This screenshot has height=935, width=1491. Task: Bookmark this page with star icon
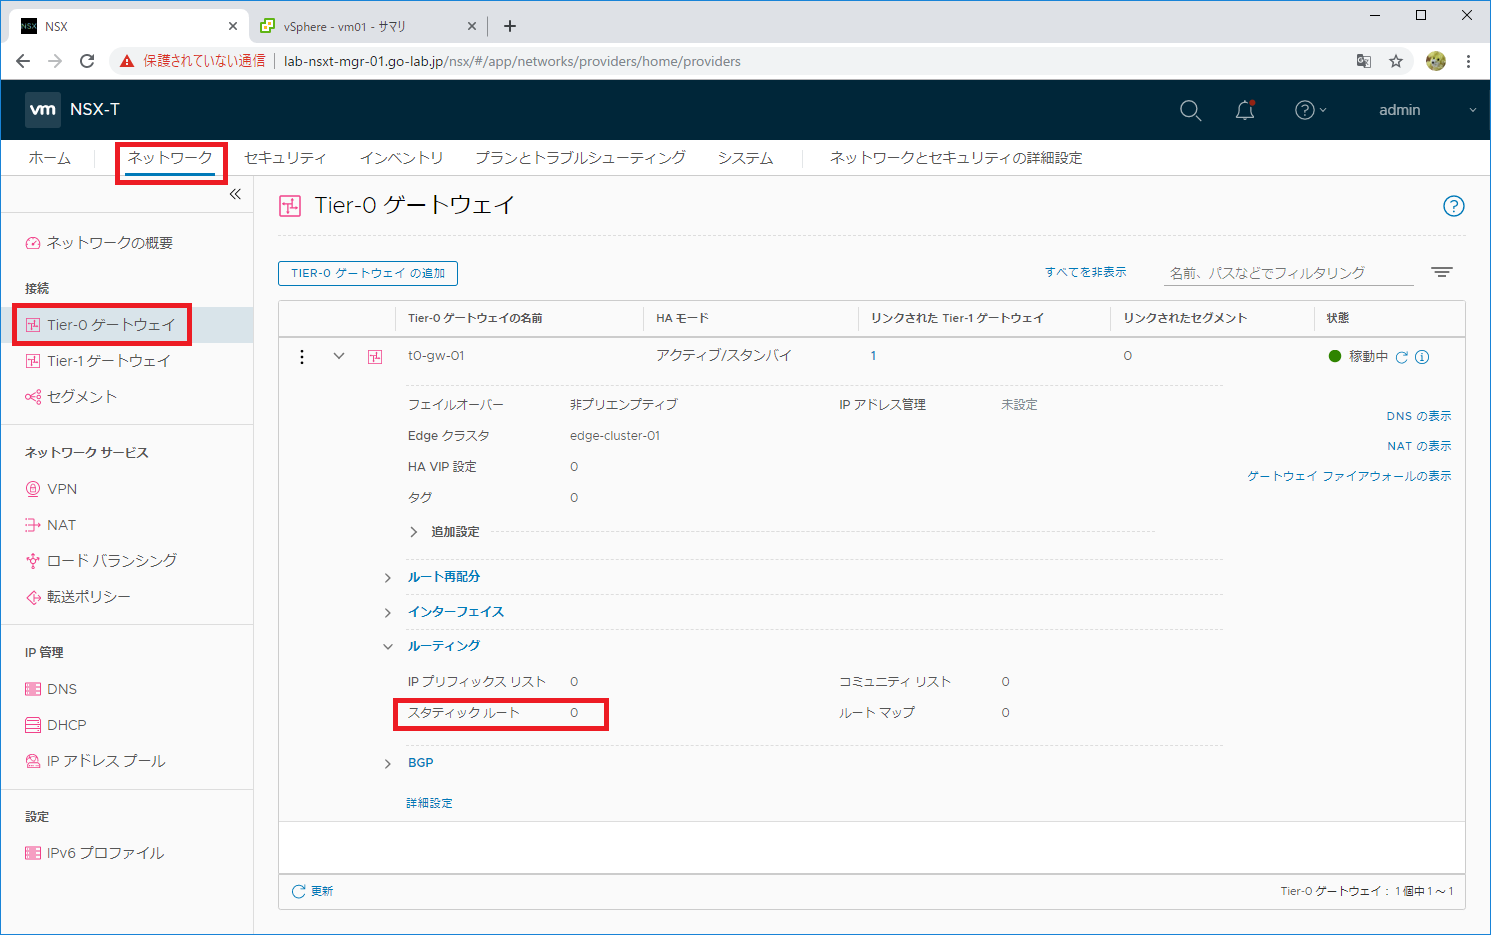tap(1396, 61)
